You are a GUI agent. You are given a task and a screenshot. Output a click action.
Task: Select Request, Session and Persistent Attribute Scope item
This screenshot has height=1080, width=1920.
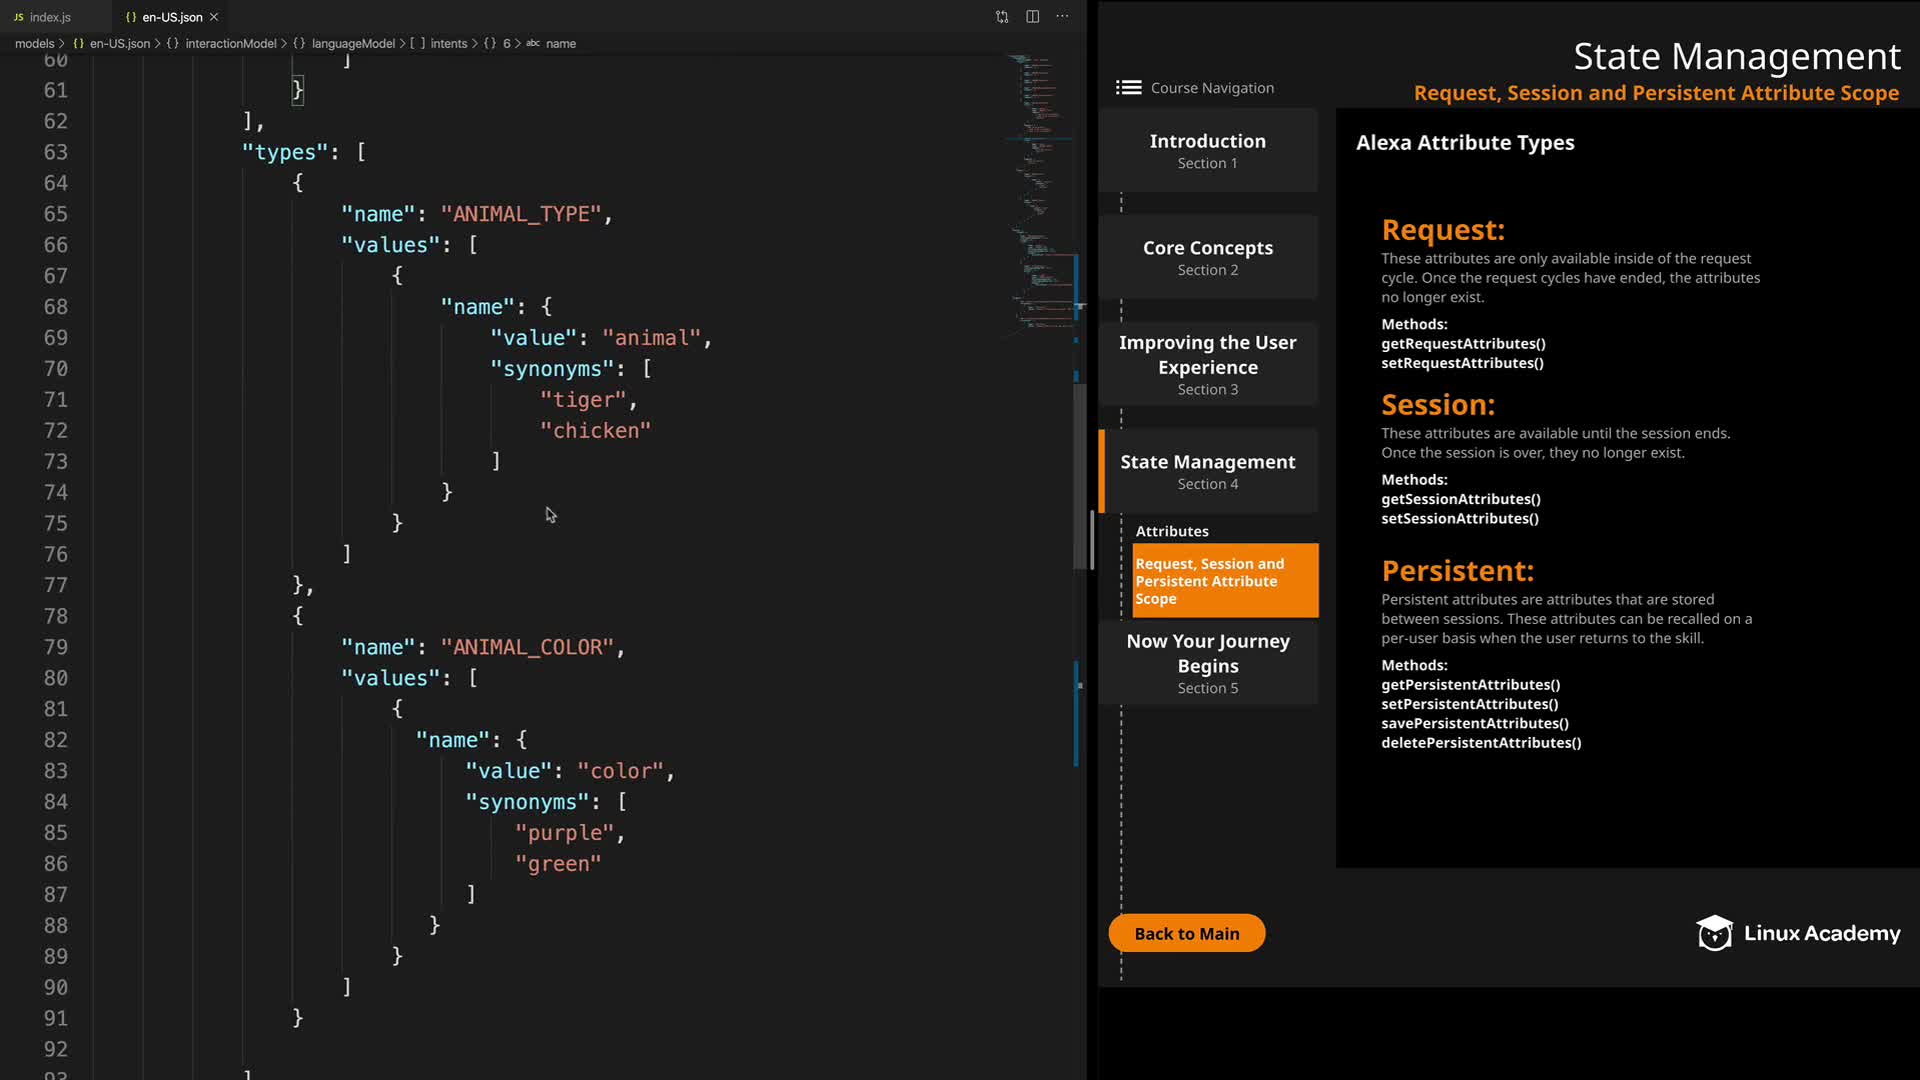tap(1224, 581)
